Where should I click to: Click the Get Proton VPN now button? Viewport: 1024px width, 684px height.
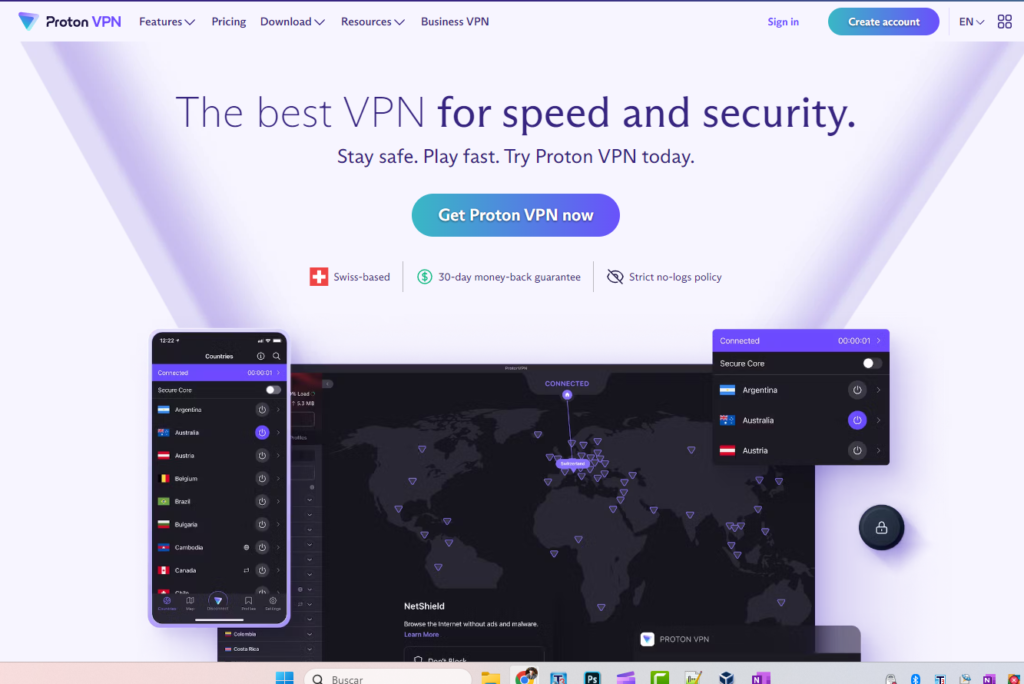tap(515, 215)
